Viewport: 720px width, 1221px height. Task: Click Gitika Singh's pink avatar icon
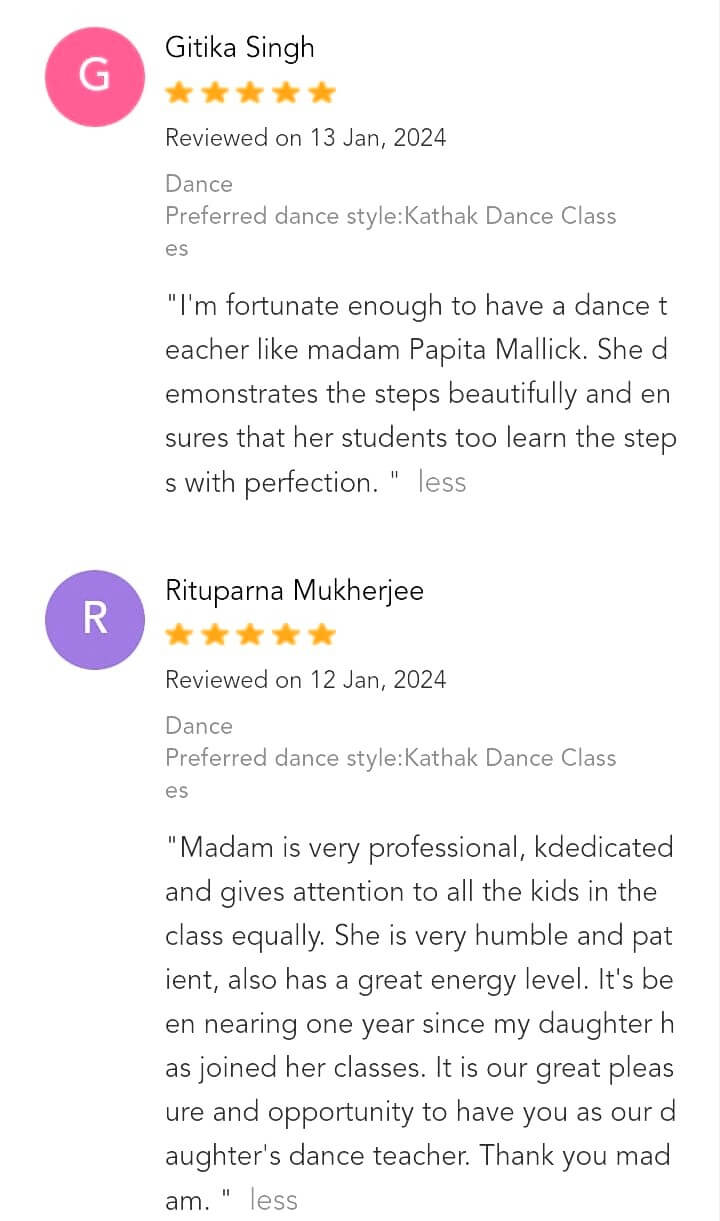click(95, 77)
